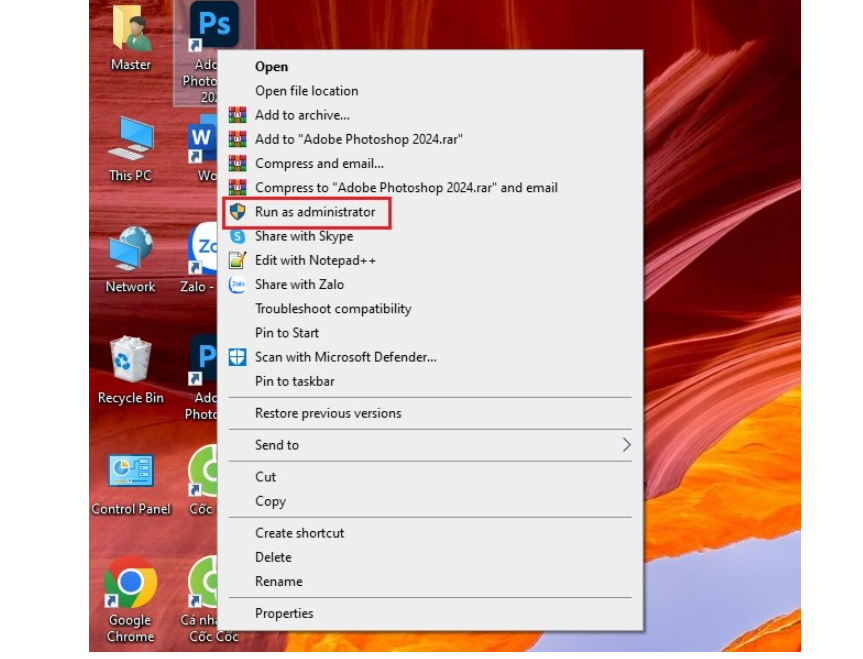Click the Skype icon in context menu

(x=237, y=237)
